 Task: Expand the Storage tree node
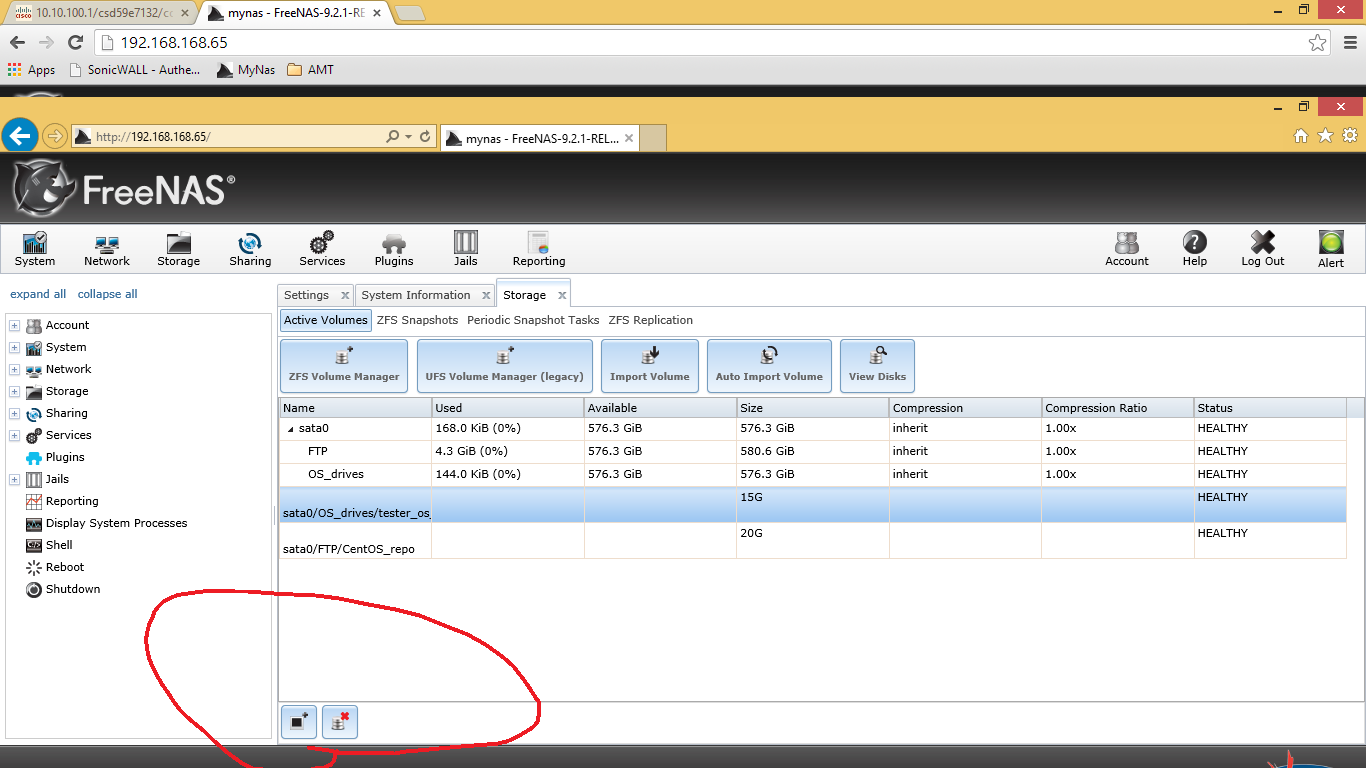click(x=14, y=391)
